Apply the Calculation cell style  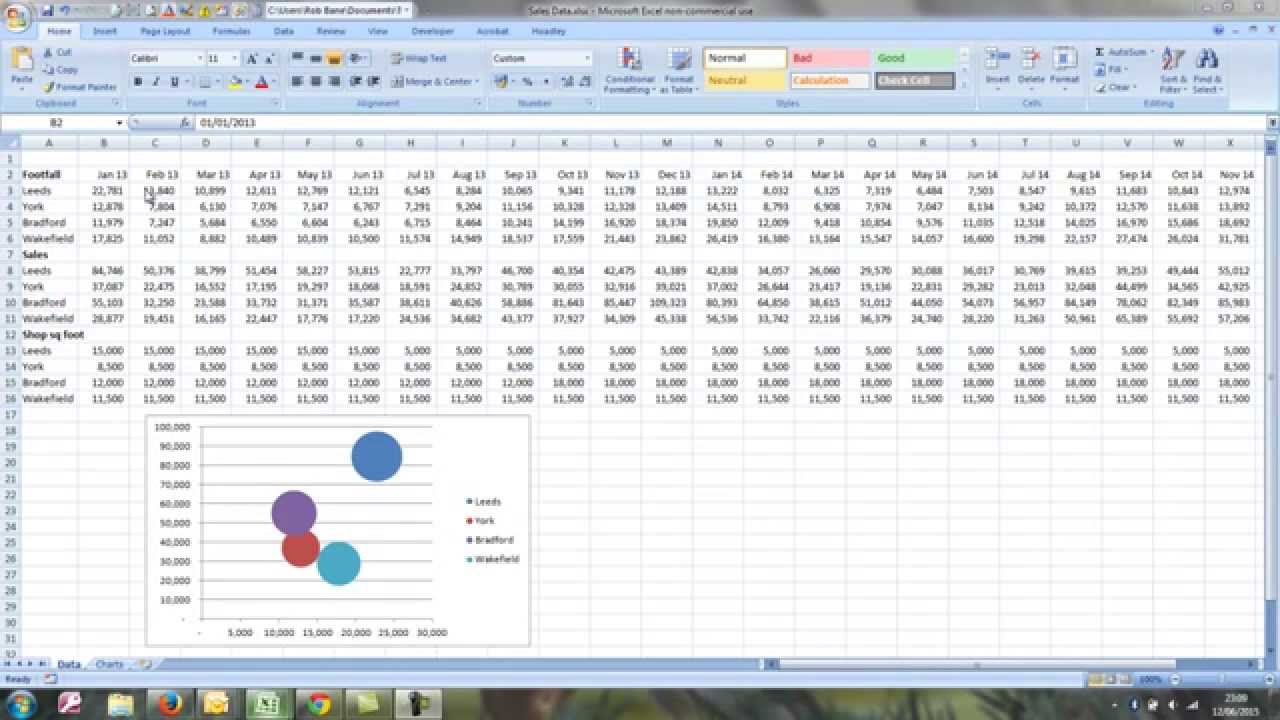coord(830,81)
